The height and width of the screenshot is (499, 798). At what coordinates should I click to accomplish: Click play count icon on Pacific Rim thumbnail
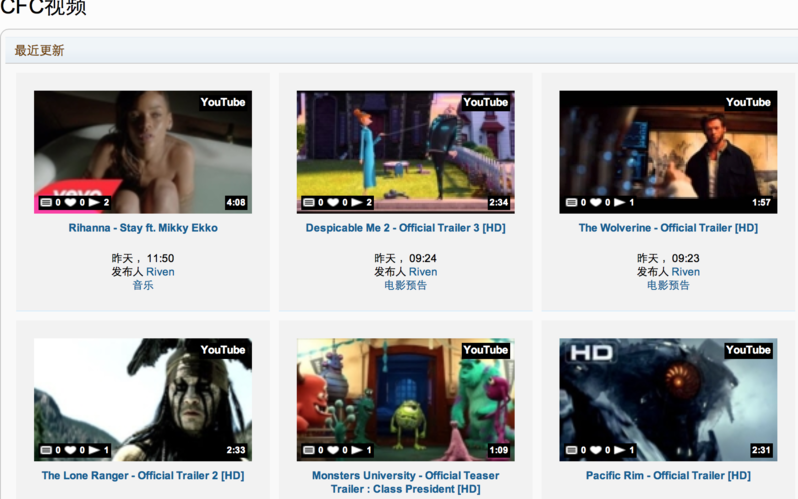[619, 450]
